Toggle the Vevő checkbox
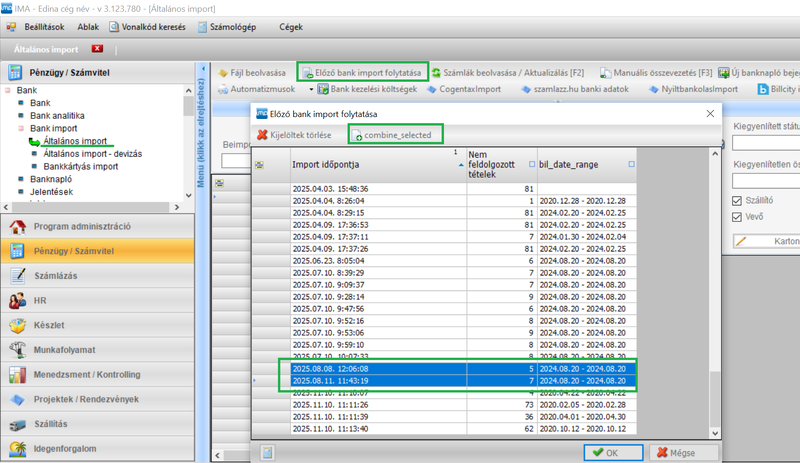Image resolution: width=800 pixels, height=463 pixels. click(x=738, y=215)
